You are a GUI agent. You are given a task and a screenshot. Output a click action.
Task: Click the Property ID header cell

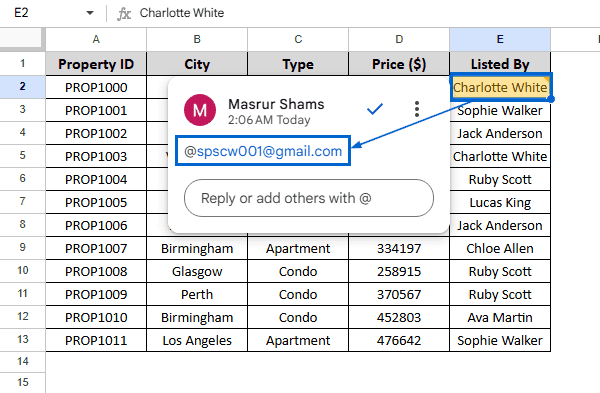click(96, 64)
